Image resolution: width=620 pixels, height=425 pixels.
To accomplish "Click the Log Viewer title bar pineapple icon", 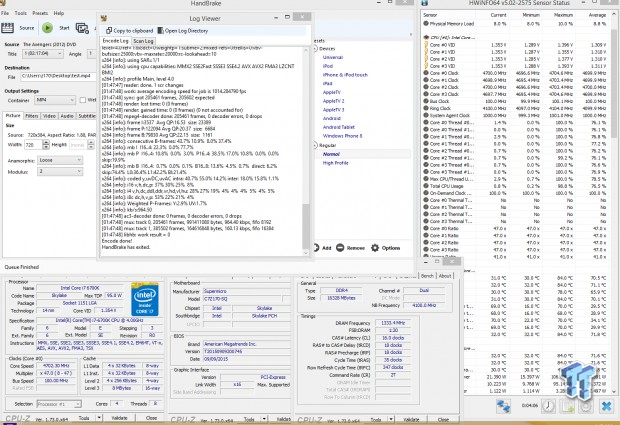I will [x=104, y=18].
